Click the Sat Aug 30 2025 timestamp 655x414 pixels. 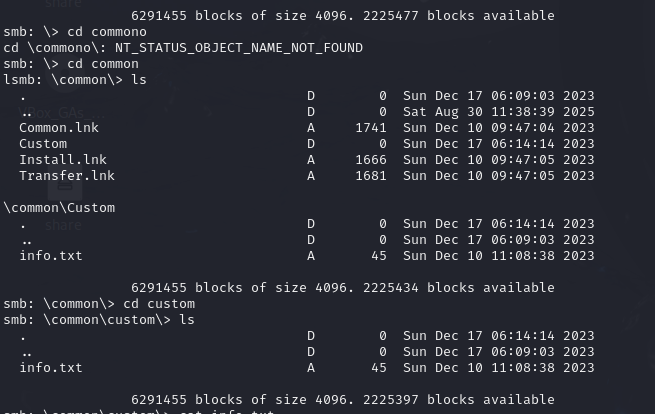(498, 112)
